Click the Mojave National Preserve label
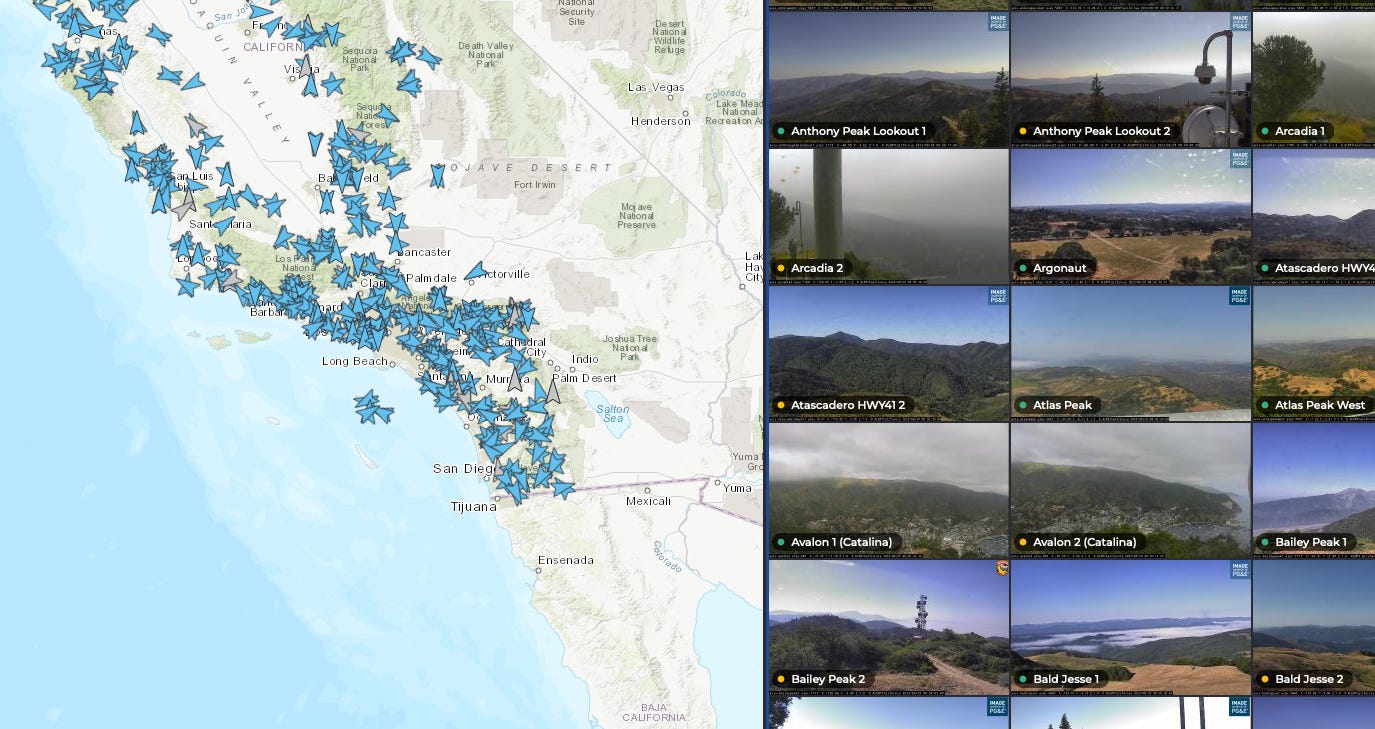The height and width of the screenshot is (729, 1375). coord(636,215)
